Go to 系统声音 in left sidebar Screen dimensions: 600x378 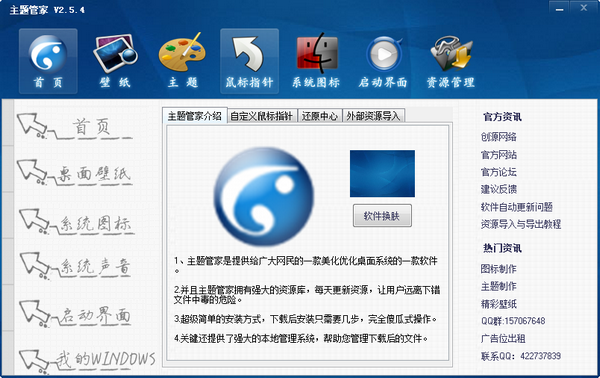75,266
